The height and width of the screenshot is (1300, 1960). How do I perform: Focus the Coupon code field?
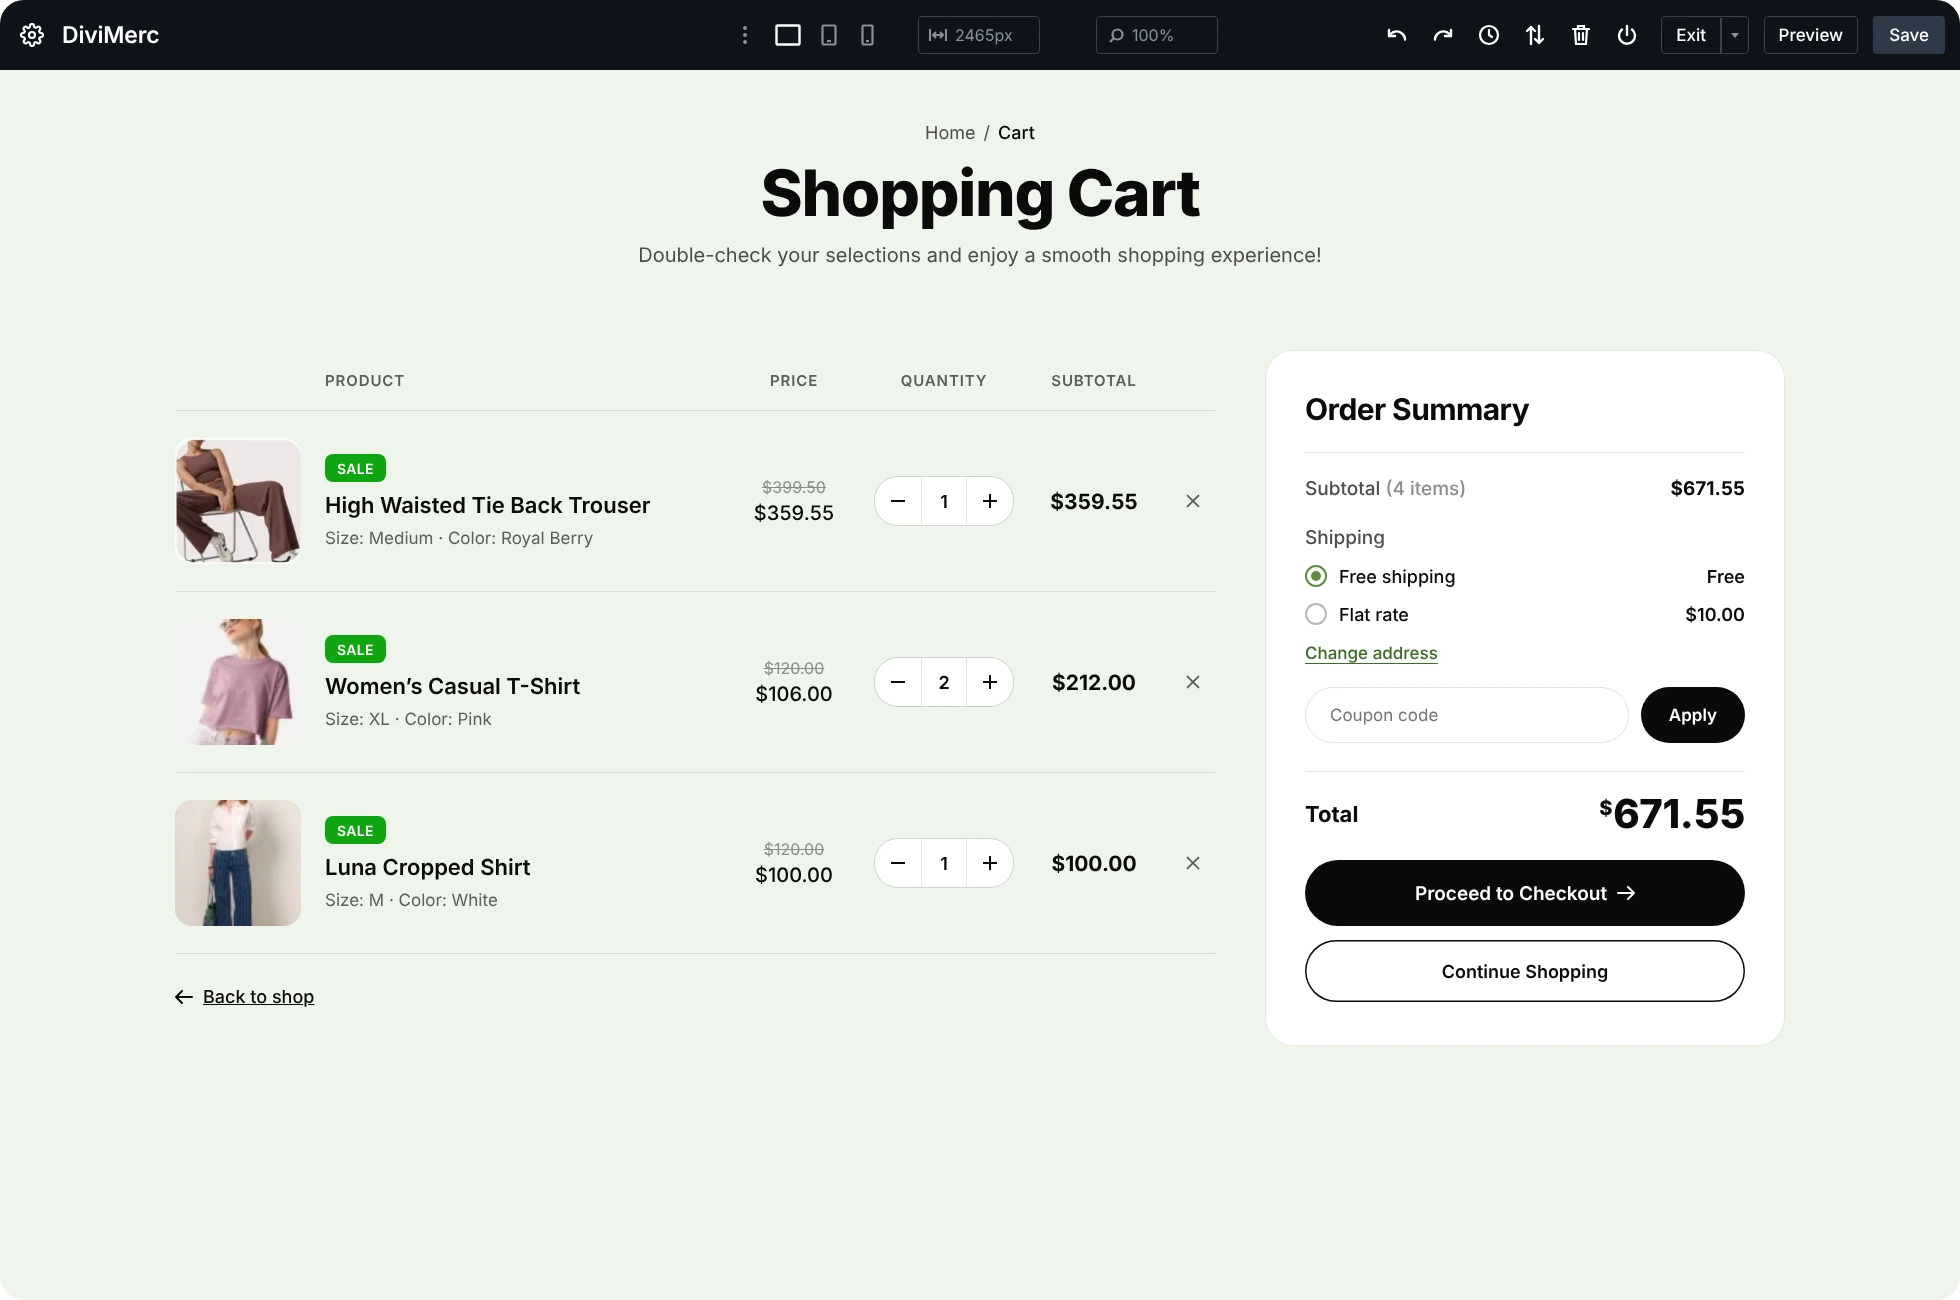[1466, 715]
